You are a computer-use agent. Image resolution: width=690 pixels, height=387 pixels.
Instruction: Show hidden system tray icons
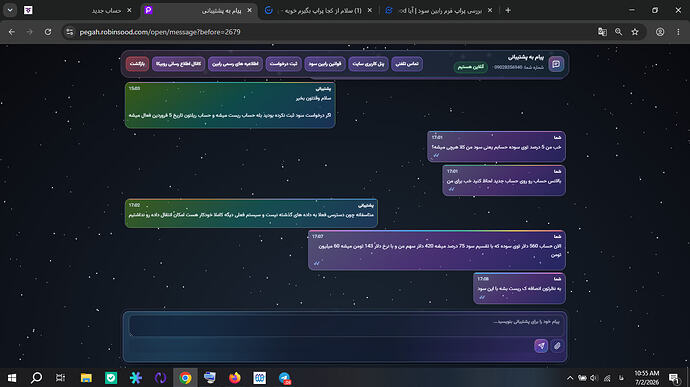(570, 378)
